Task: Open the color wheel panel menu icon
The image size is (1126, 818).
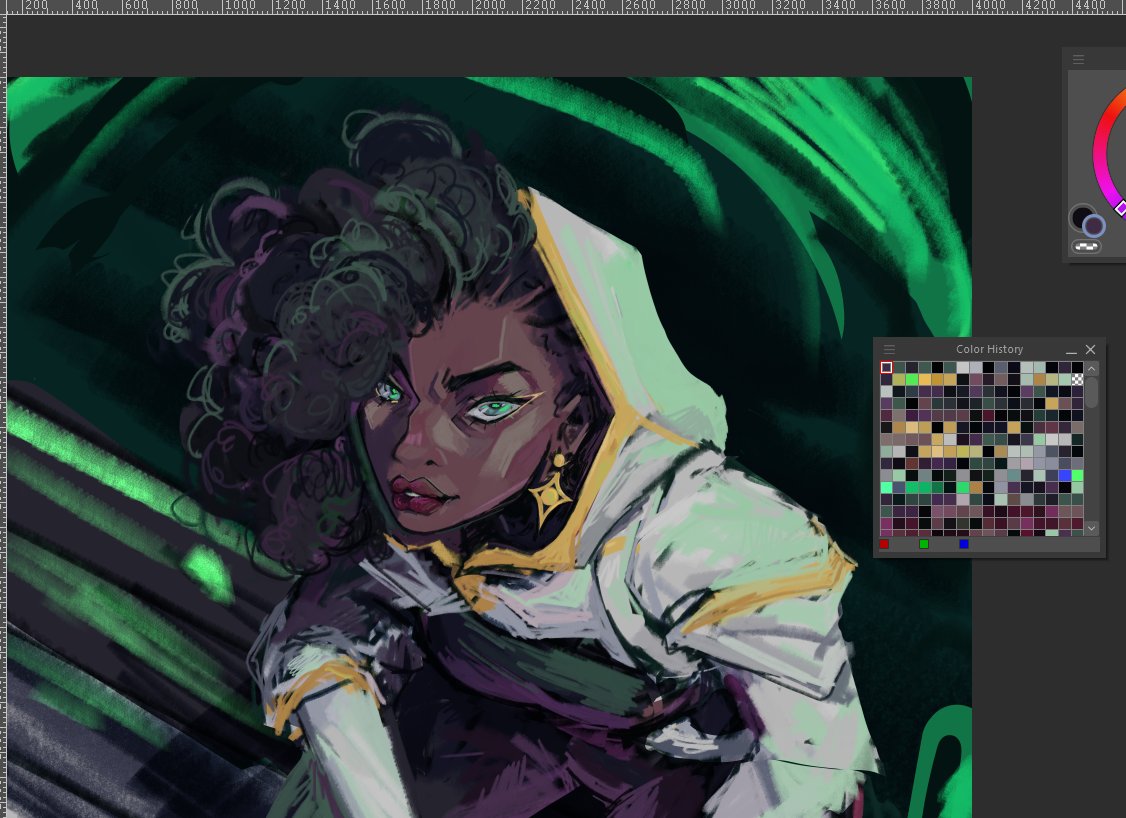Action: pyautogui.click(x=1079, y=60)
